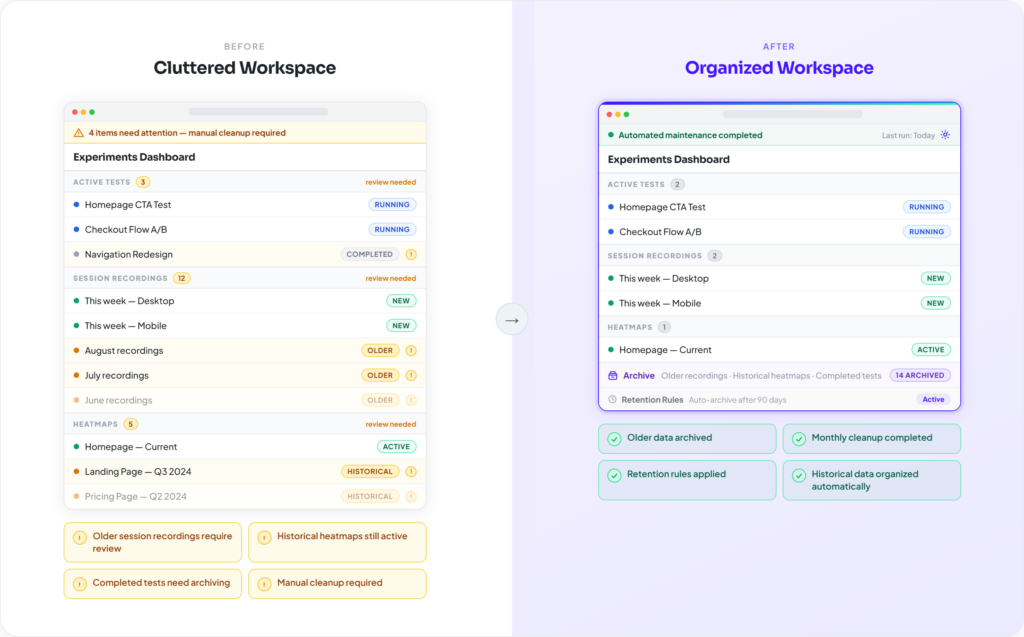Click review needed link in Active Tests header
This screenshot has width=1024, height=637.
pos(391,182)
